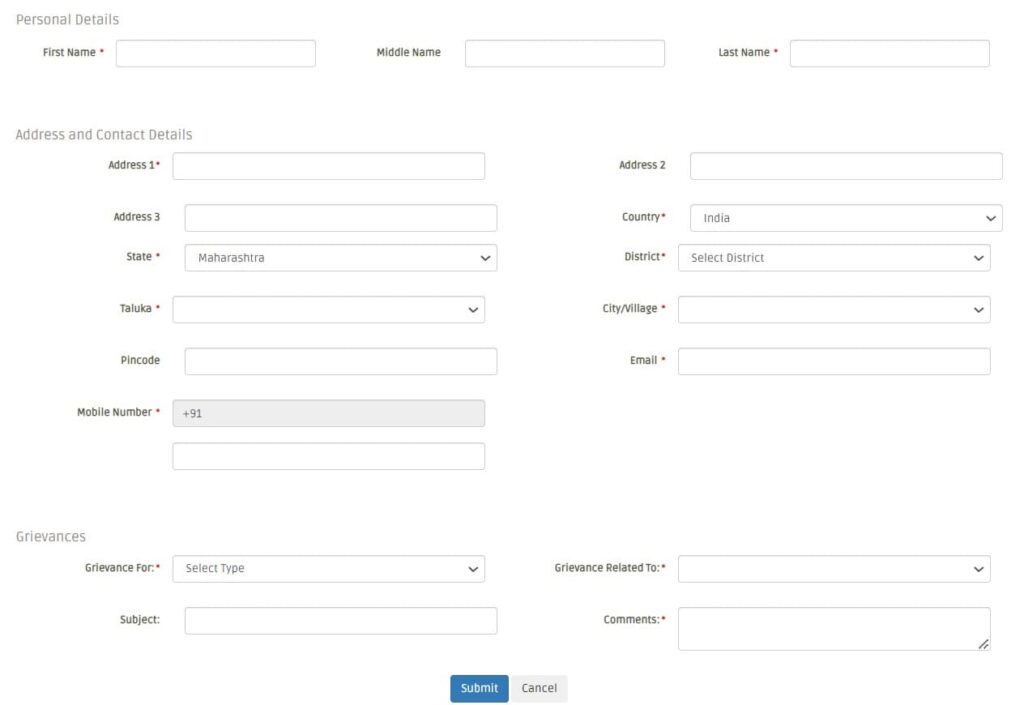Image resolution: width=1024 pixels, height=705 pixels.
Task: Open the Select District dropdown
Action: 833,258
